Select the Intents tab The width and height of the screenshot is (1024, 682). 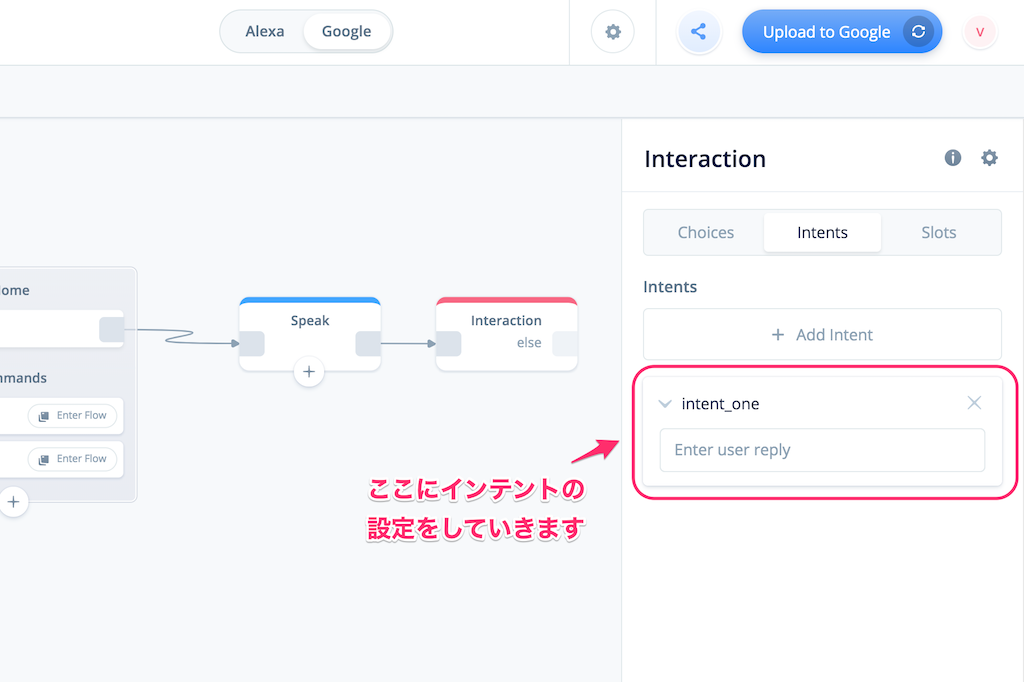[822, 233]
